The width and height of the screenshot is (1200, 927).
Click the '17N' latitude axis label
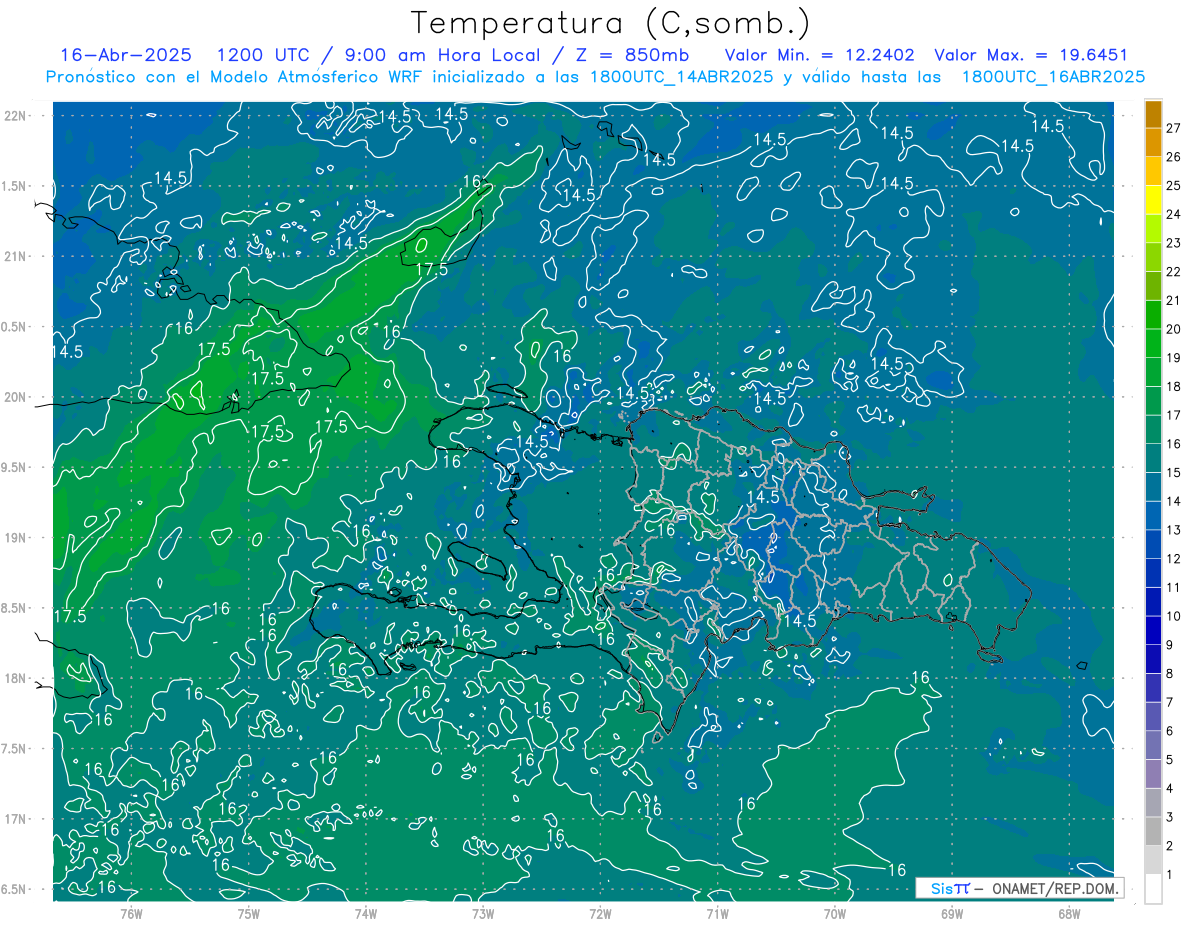tap(16, 819)
